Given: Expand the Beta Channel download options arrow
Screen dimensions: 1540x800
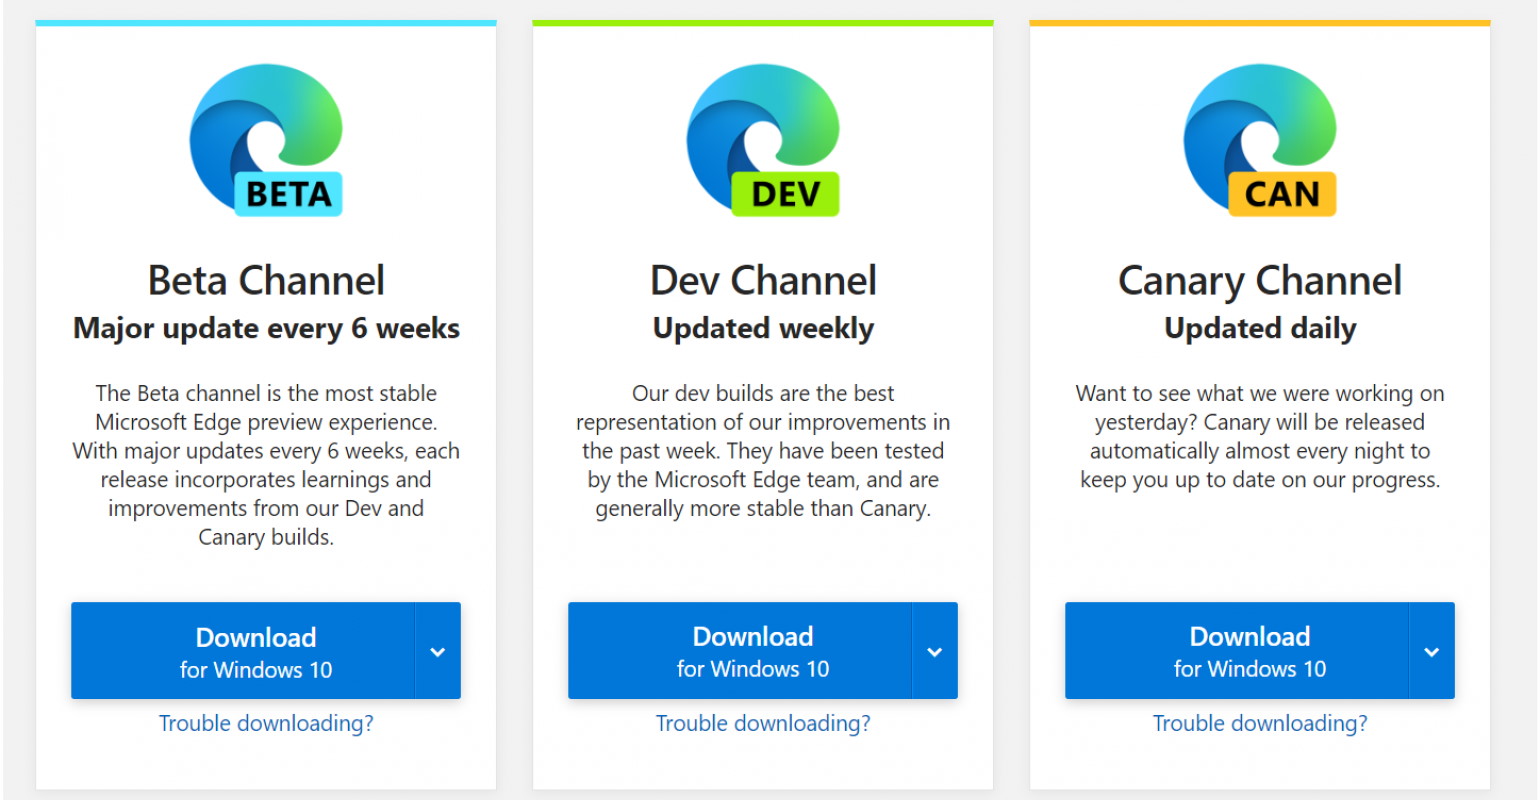Looking at the screenshot, I should 437,651.
